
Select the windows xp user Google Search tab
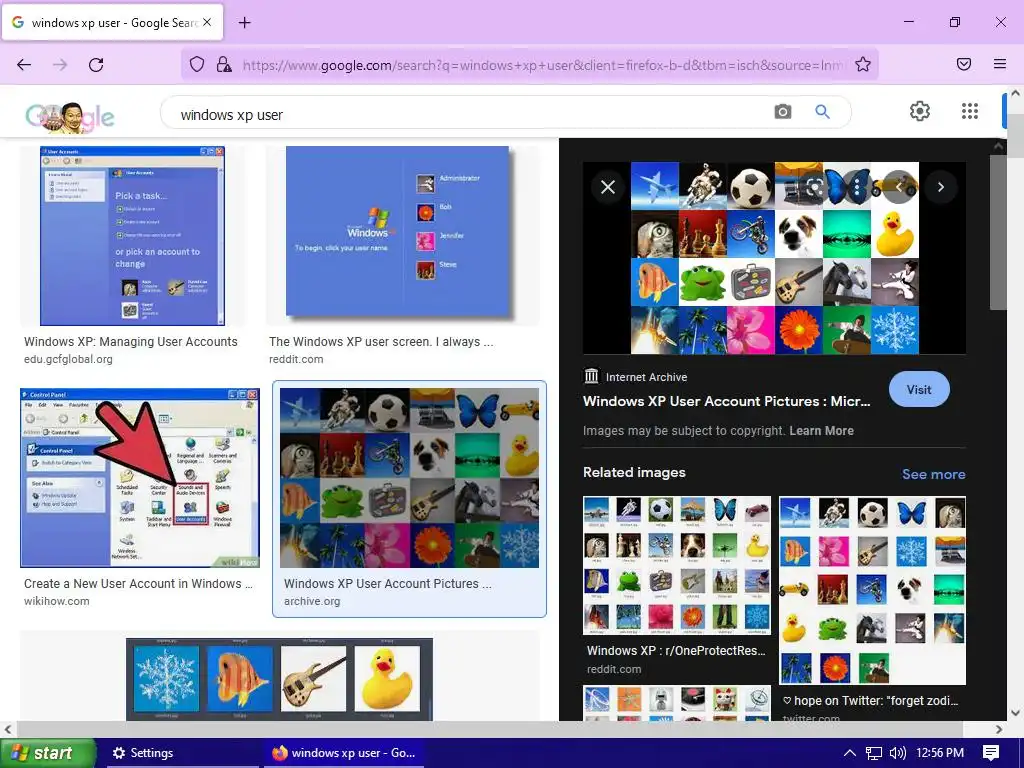[x=112, y=22]
